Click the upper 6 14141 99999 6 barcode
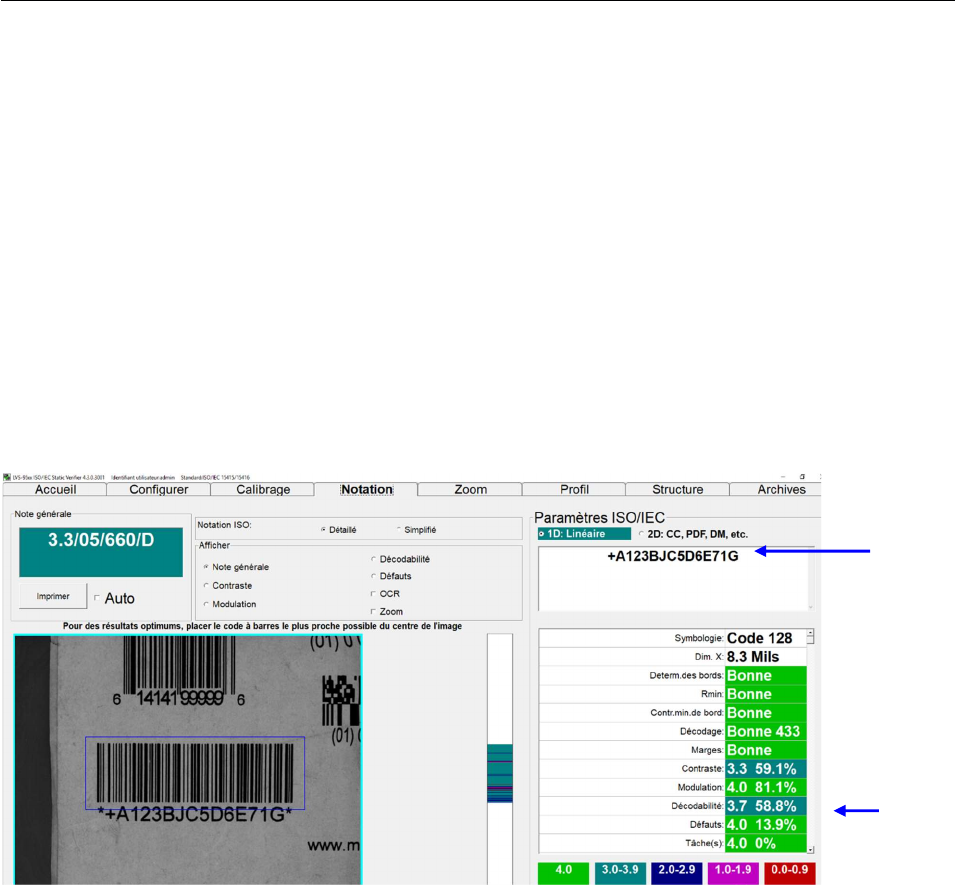Image resolution: width=956 pixels, height=885 pixels. (179, 670)
